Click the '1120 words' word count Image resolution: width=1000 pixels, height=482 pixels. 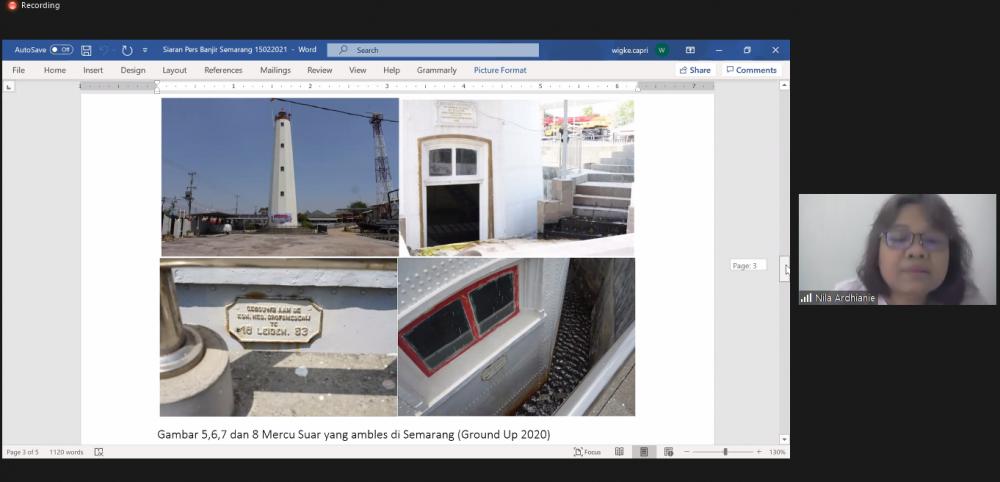(x=66, y=452)
